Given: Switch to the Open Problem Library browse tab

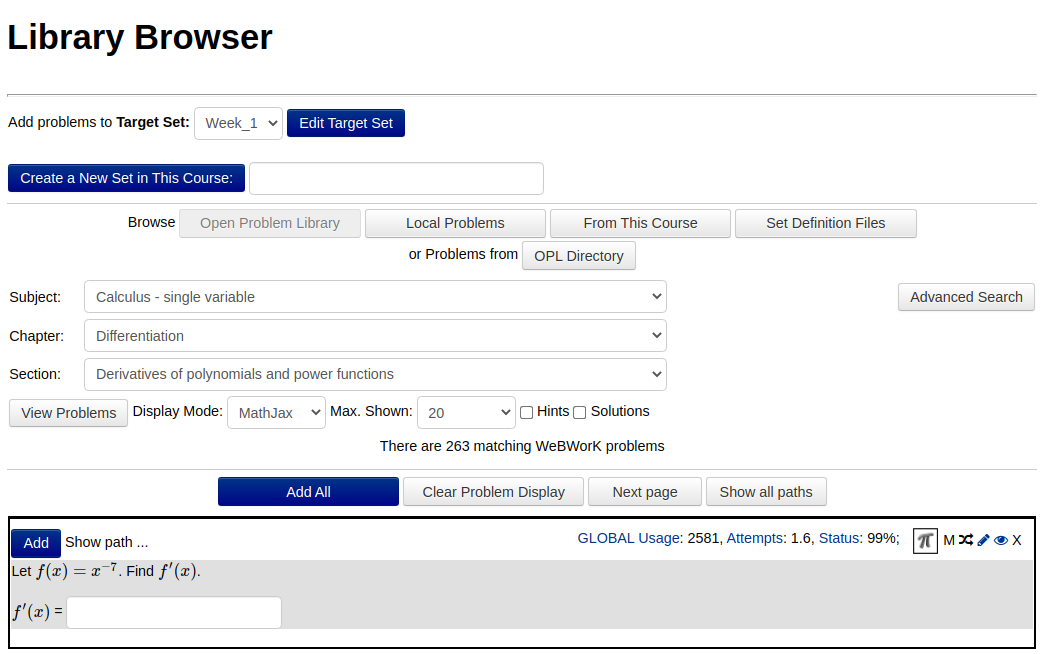Looking at the screenshot, I should [x=270, y=223].
